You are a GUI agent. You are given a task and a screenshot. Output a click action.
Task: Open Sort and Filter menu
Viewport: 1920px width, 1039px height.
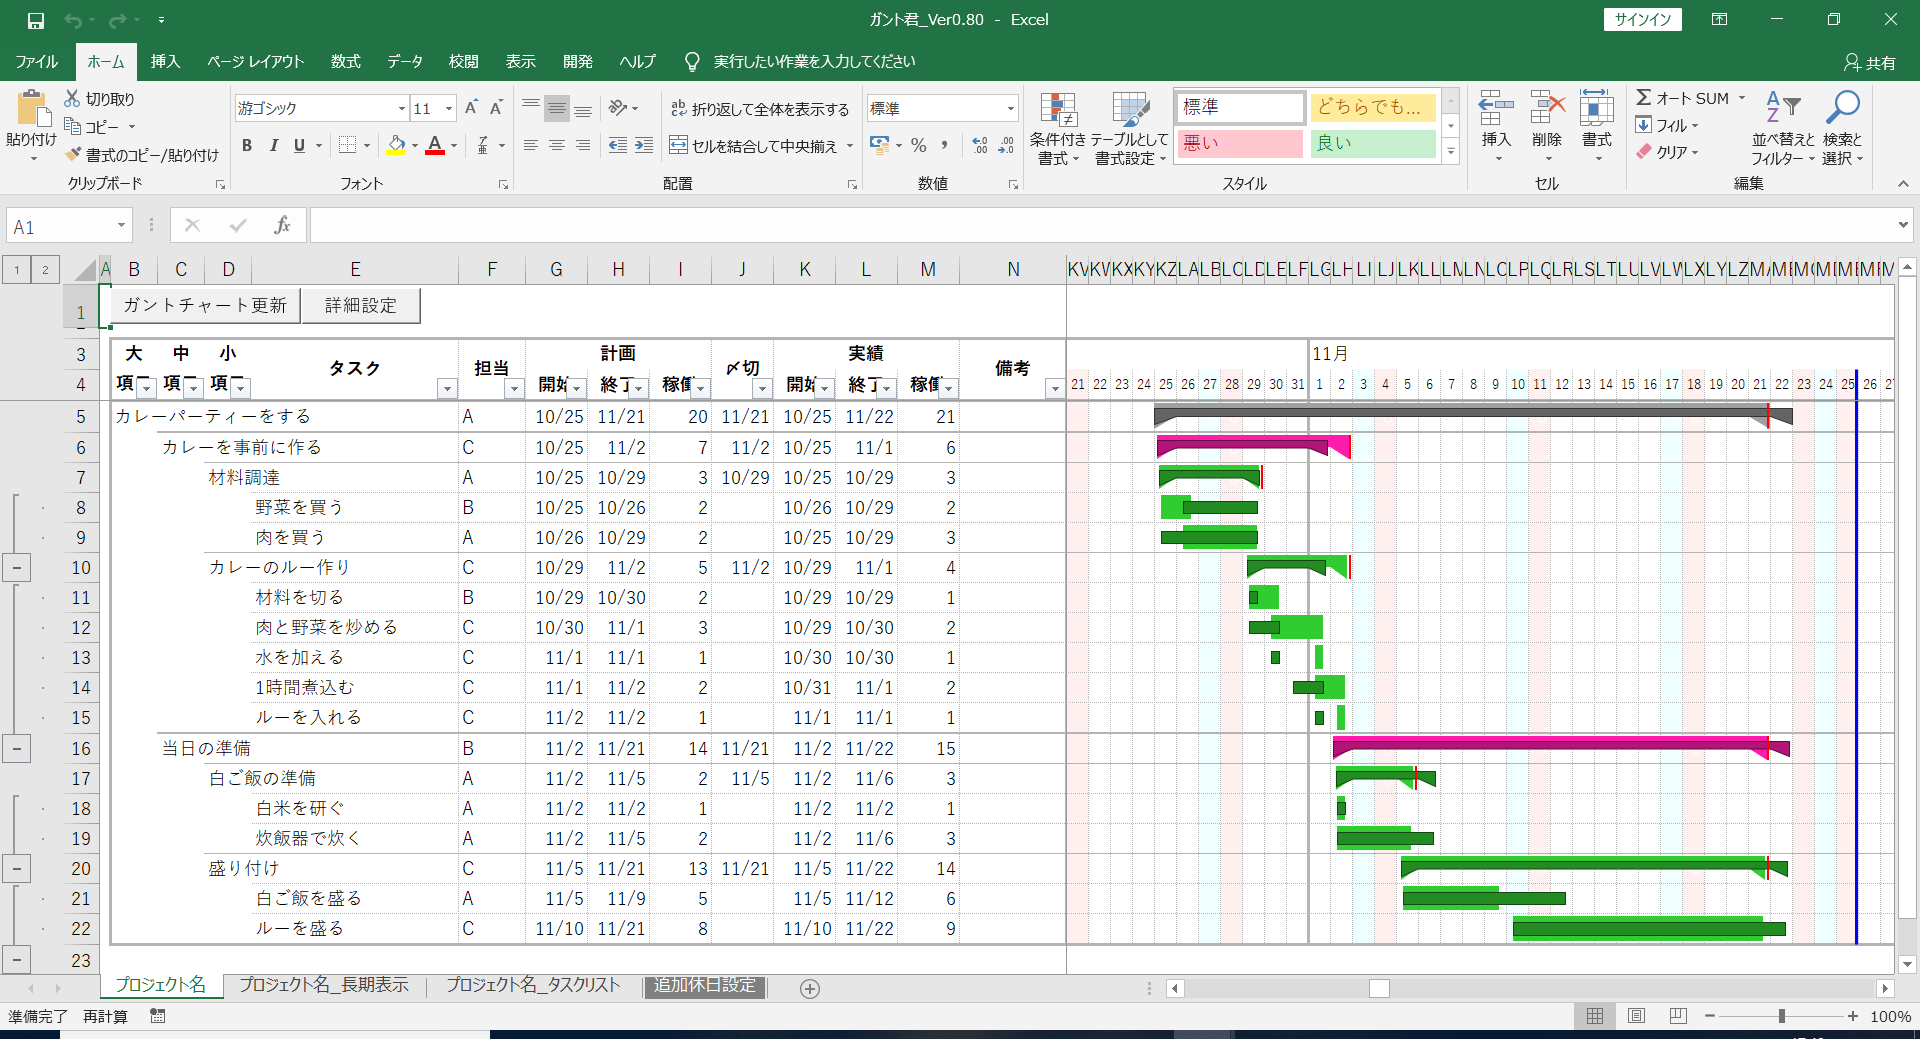1782,128
